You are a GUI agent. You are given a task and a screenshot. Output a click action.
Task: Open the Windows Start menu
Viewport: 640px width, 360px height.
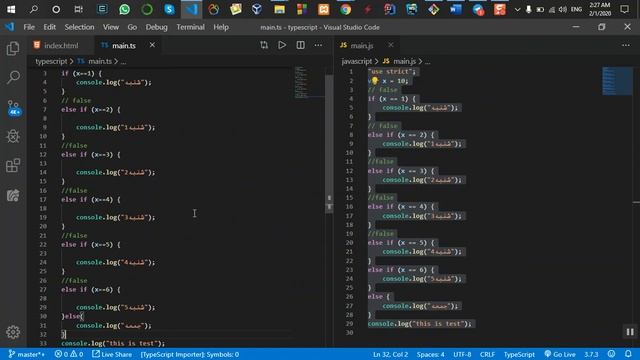11,9
